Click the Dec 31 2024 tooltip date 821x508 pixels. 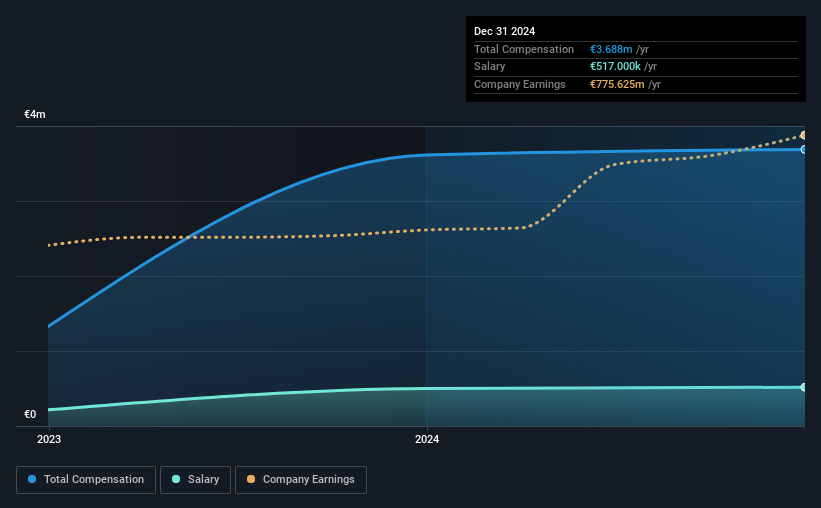click(x=504, y=31)
